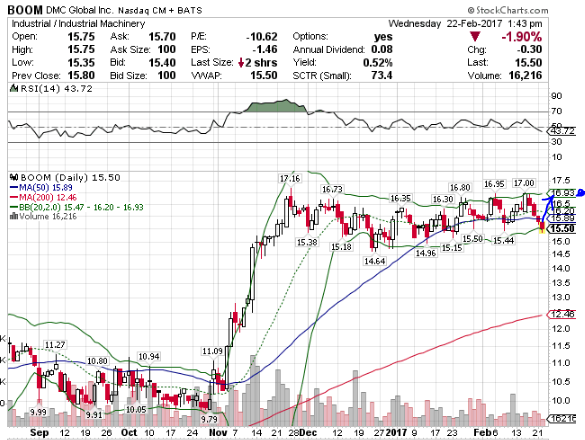Viewport: 585px width, 440px height.
Task: Click the Ask price 15.70
Action: 162,37
